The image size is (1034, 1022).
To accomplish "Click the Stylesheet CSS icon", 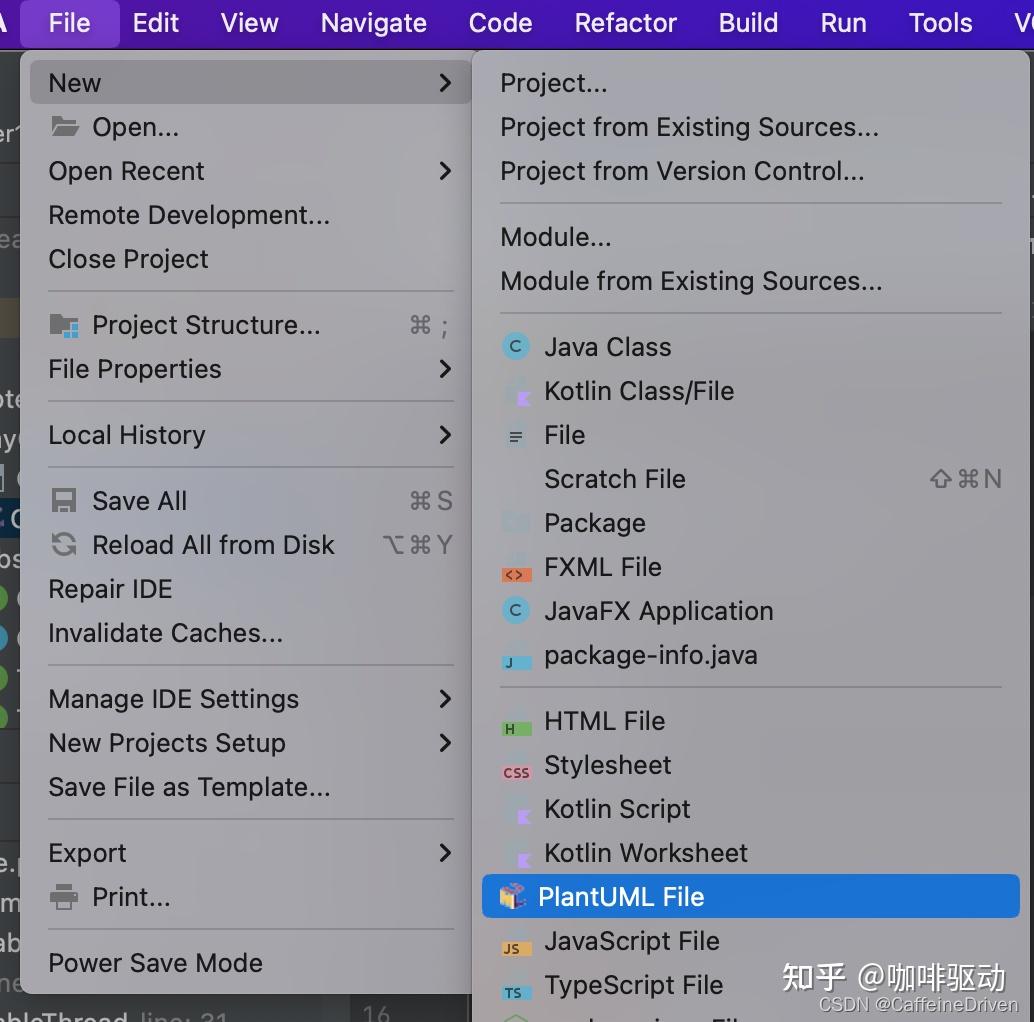I will (516, 769).
